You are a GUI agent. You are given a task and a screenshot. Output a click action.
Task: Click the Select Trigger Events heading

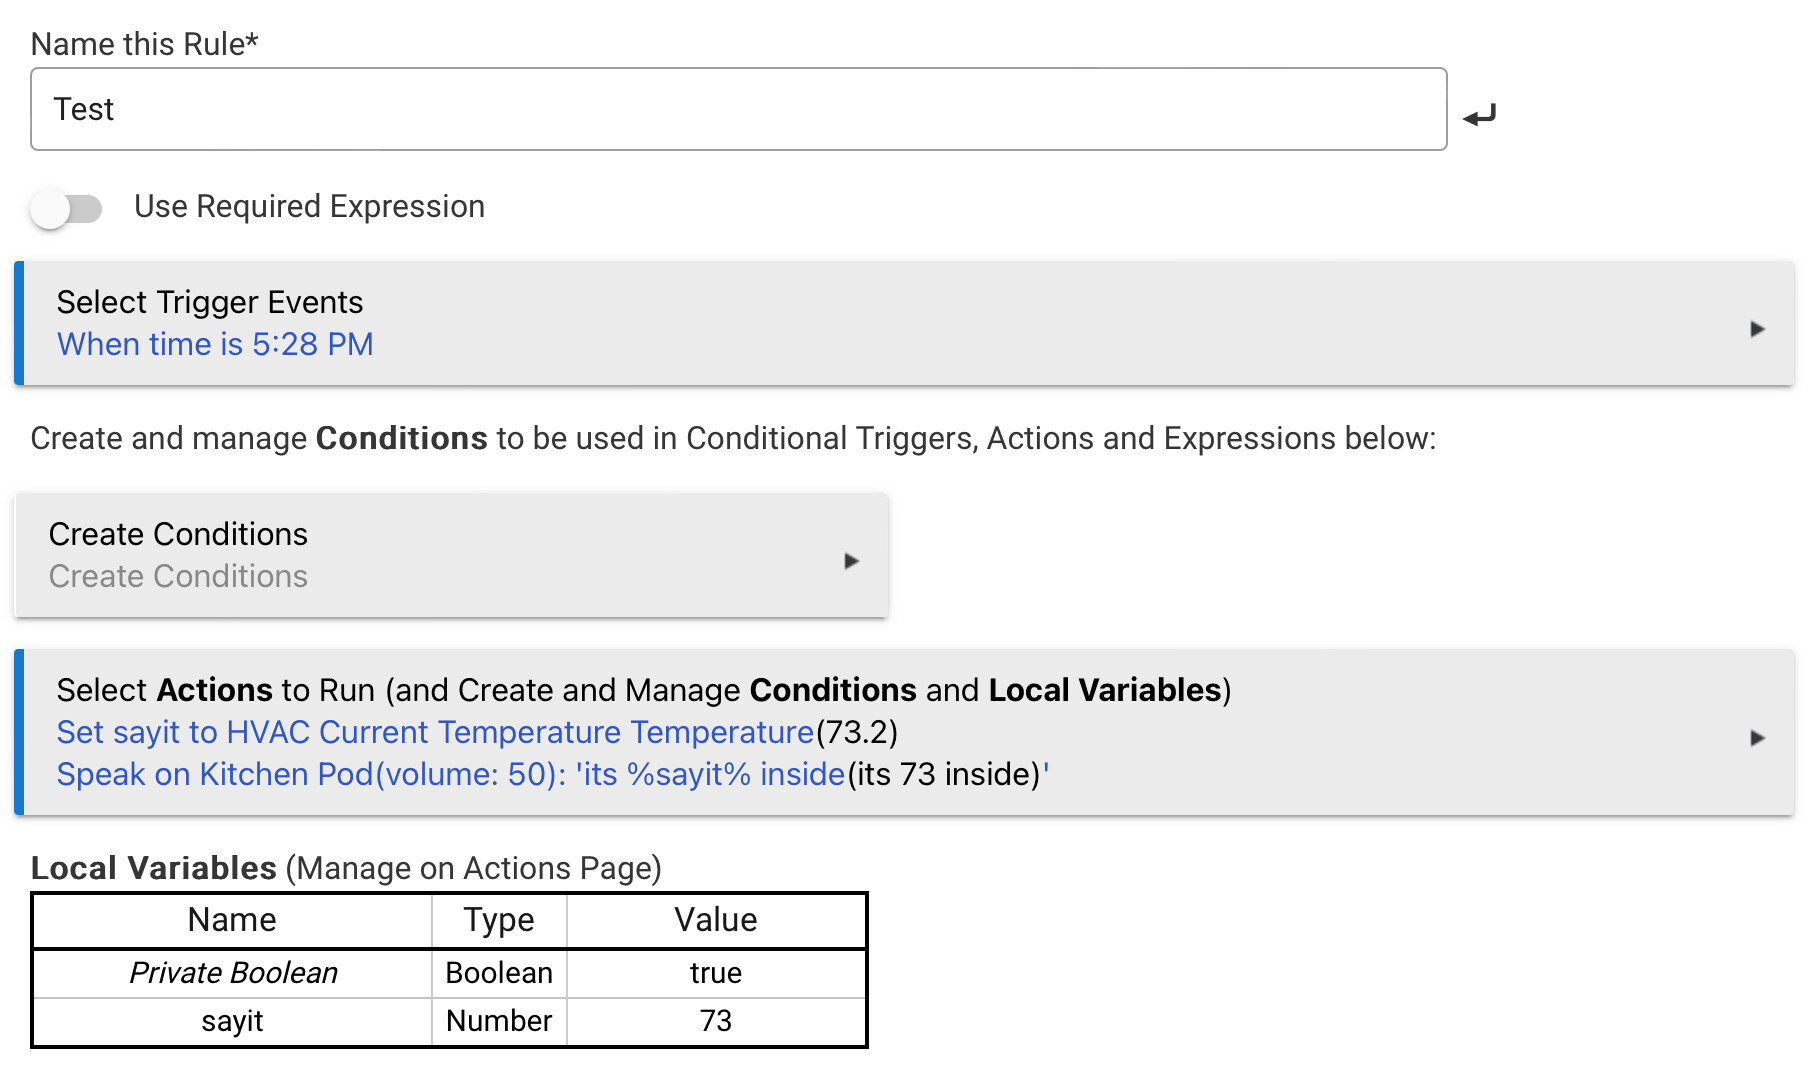[210, 302]
